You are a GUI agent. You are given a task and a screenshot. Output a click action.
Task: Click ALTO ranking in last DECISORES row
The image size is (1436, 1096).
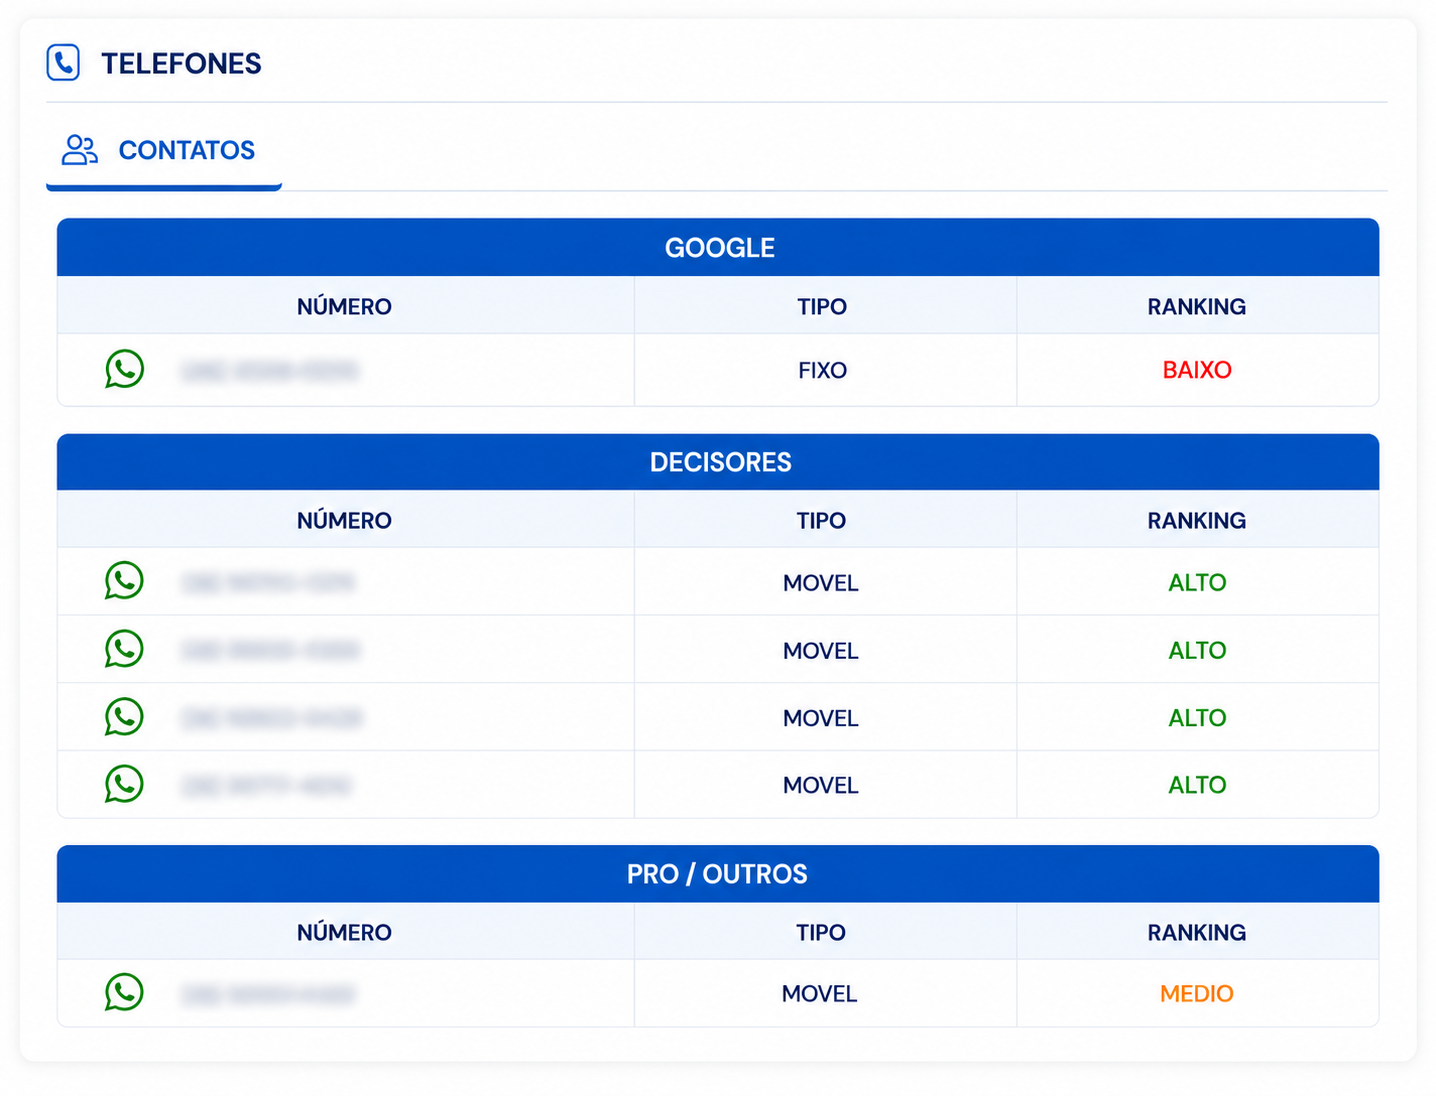(x=1197, y=785)
